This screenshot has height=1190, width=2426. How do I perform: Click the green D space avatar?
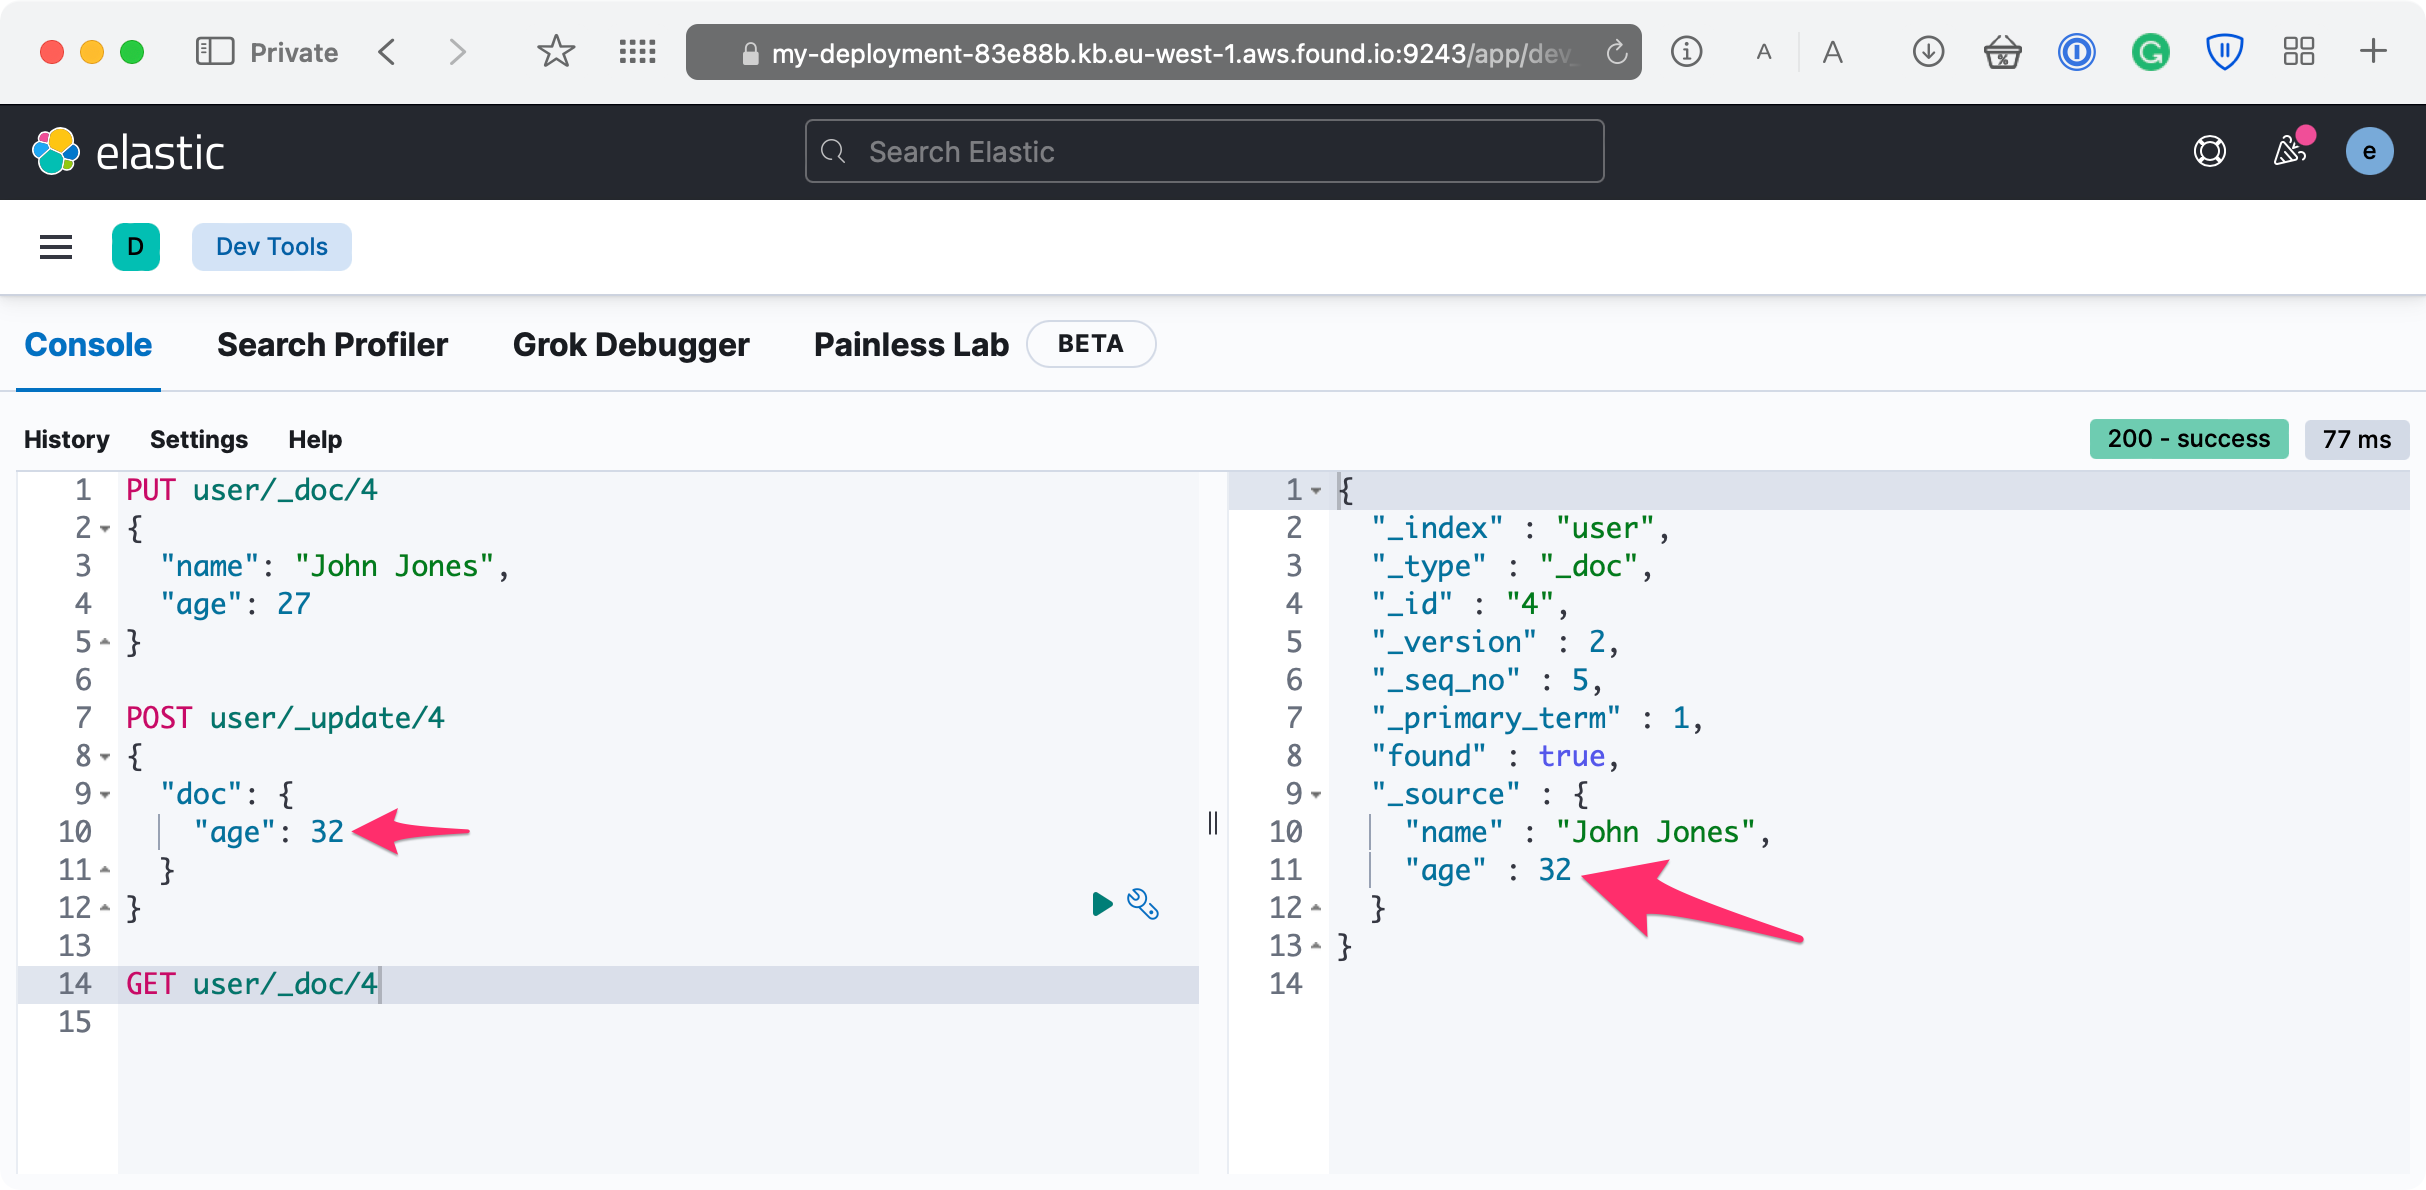point(136,247)
